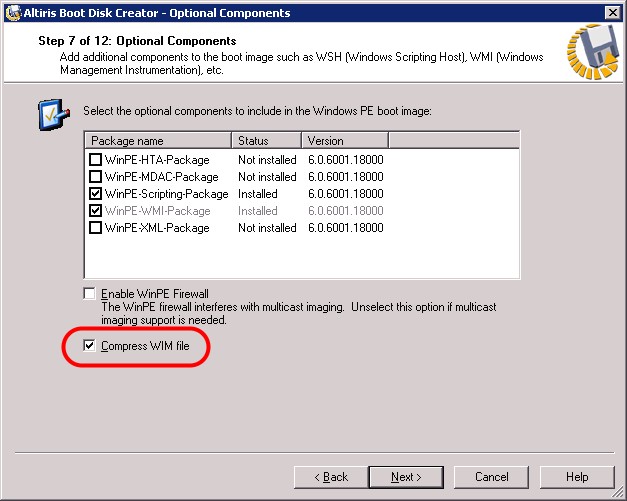This screenshot has height=501, width=627.
Task: Cancel the boot disk wizard
Action: (x=491, y=477)
